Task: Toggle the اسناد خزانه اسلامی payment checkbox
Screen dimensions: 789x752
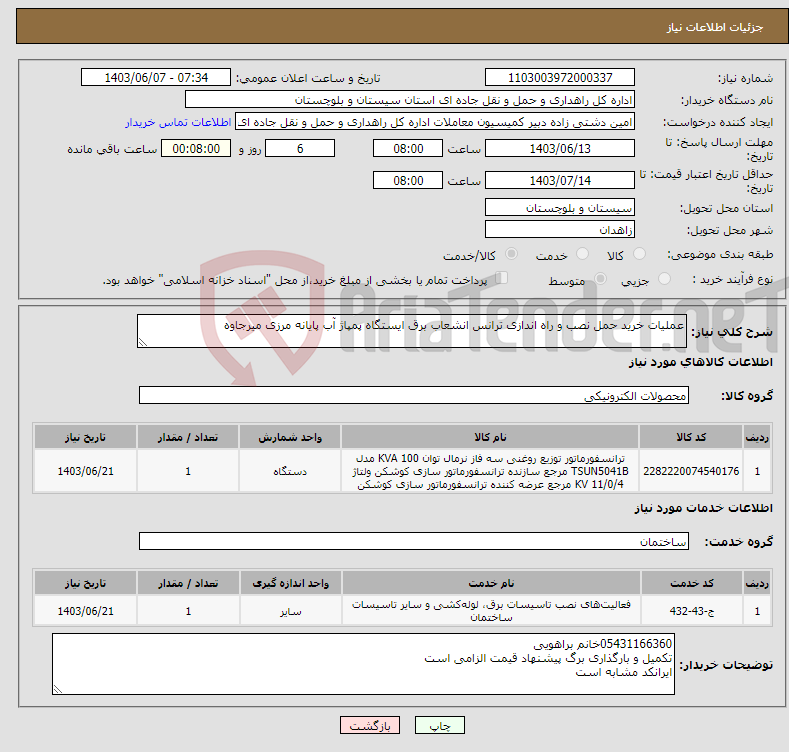Action: [x=501, y=278]
